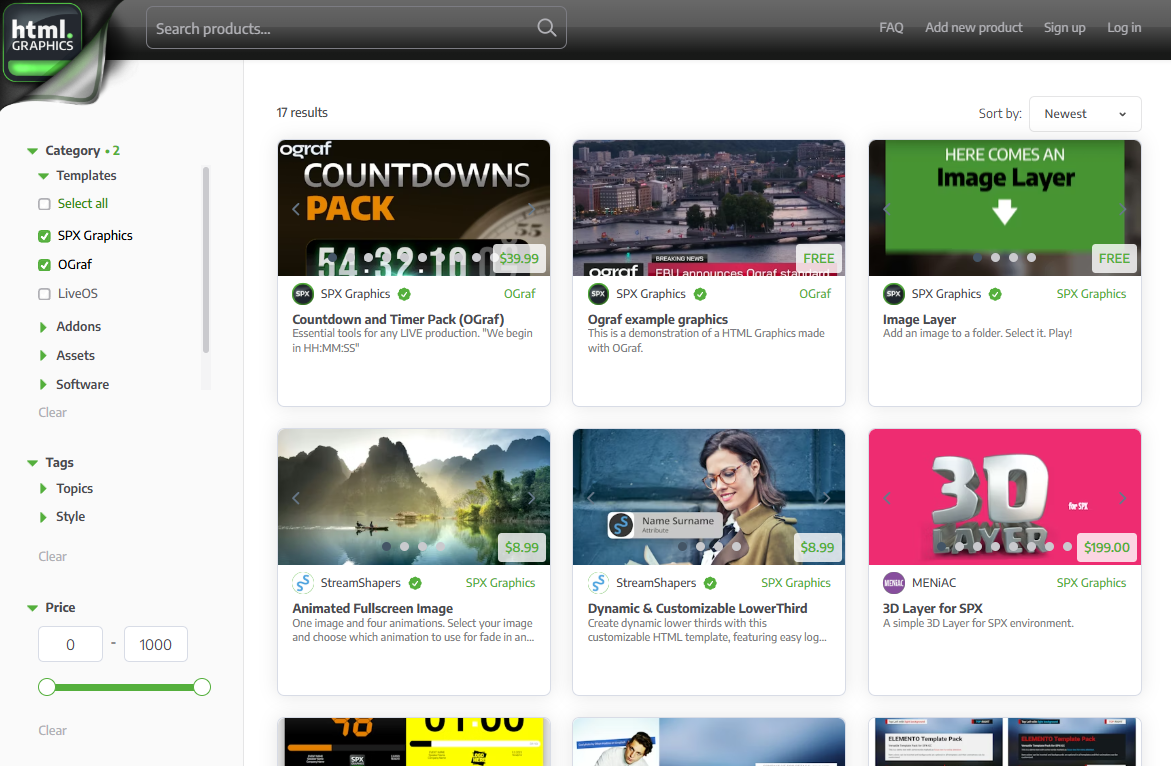Check the LiveOS checkbox
1171x766 pixels.
tap(44, 293)
